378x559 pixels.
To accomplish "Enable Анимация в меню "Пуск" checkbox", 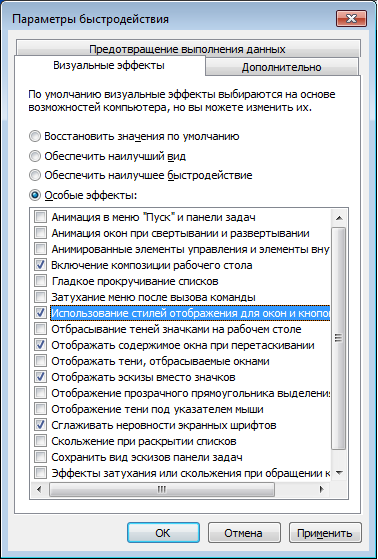I will 40,217.
